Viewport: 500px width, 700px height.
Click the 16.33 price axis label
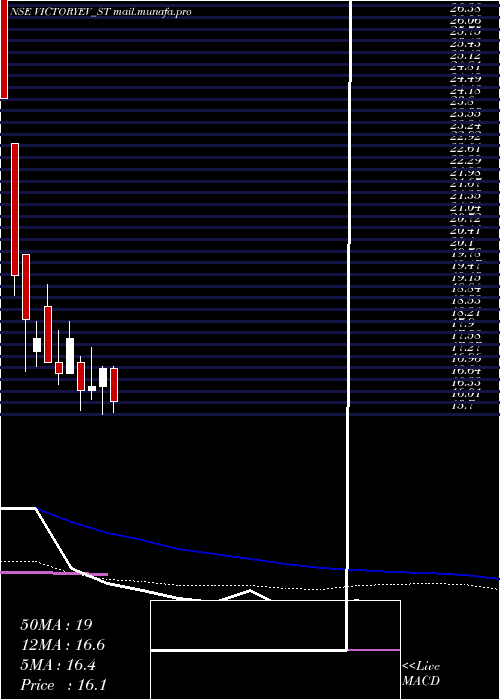(466, 383)
